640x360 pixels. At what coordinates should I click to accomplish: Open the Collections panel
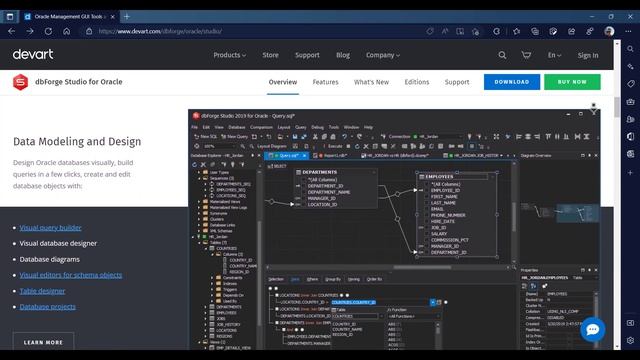(535, 31)
